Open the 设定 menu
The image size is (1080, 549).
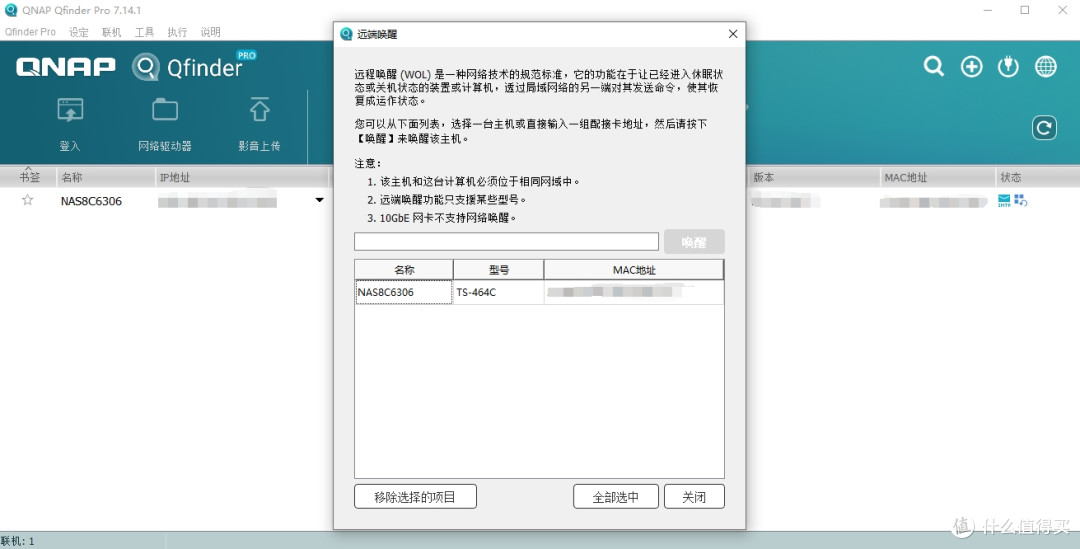click(x=79, y=32)
